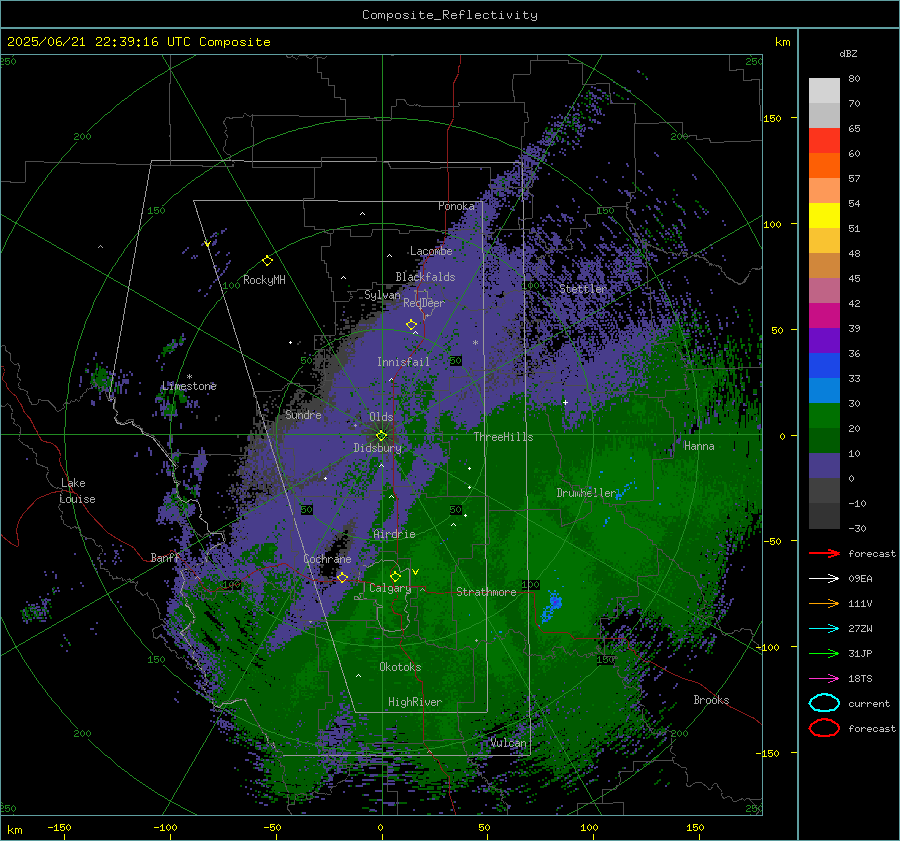Select the violet 36-39 dBZ swatch
900x841 pixels.
(824, 341)
